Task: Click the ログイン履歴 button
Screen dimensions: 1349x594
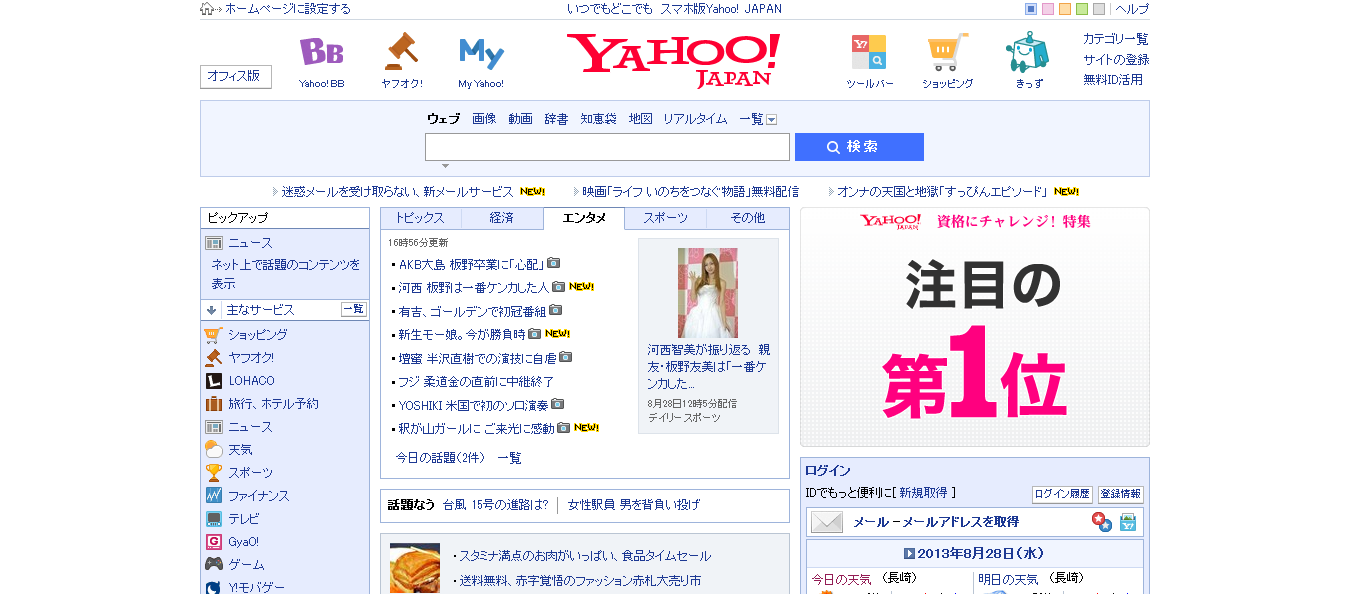Action: tap(1062, 494)
